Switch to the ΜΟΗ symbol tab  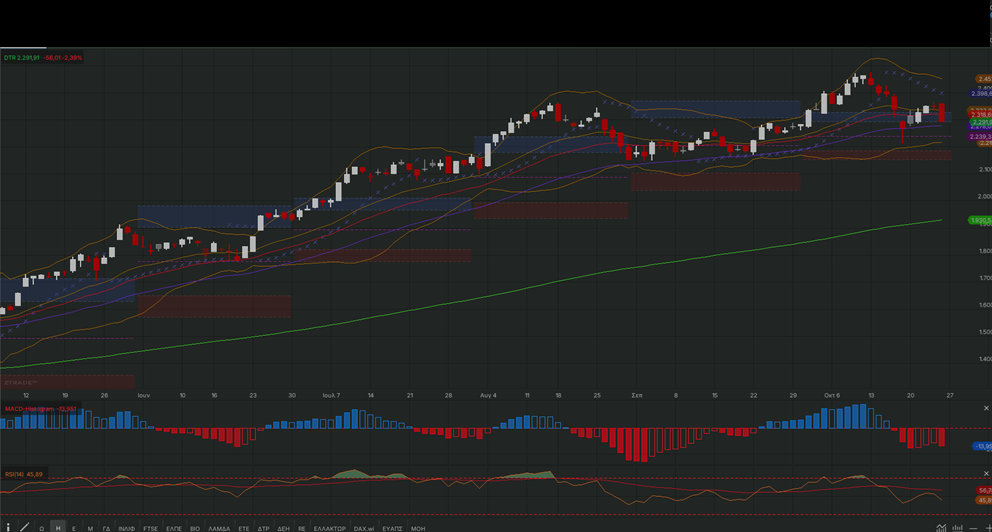[418, 528]
